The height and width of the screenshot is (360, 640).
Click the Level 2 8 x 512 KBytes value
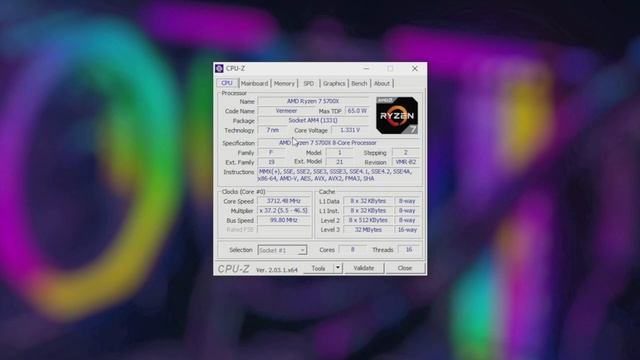368,220
